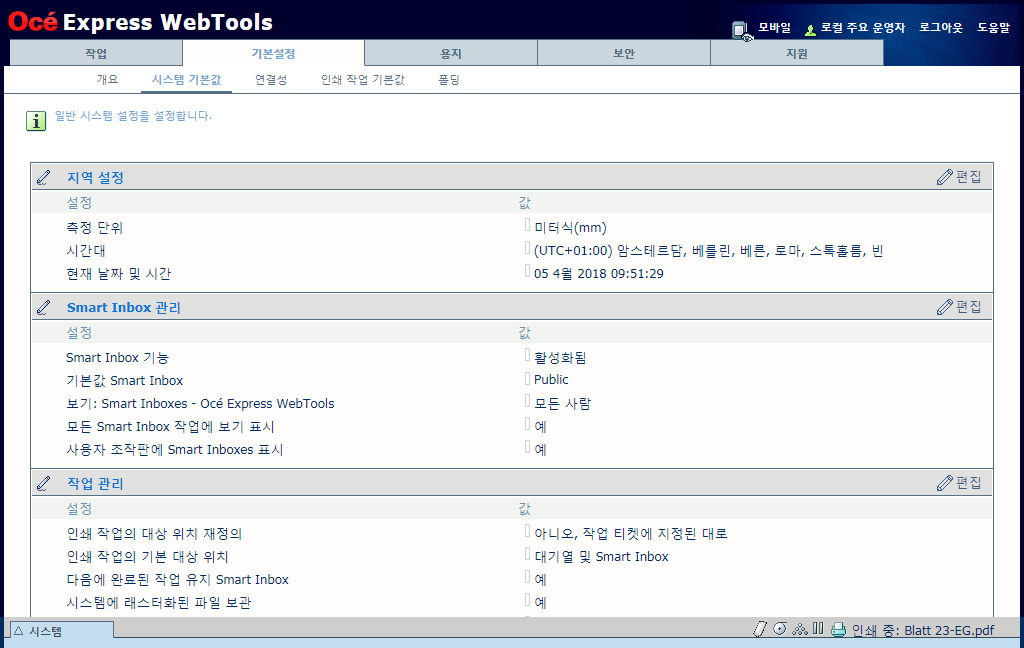This screenshot has height=648, width=1024.
Task: Click the value 미터식(mm)
Action: [x=570, y=228]
